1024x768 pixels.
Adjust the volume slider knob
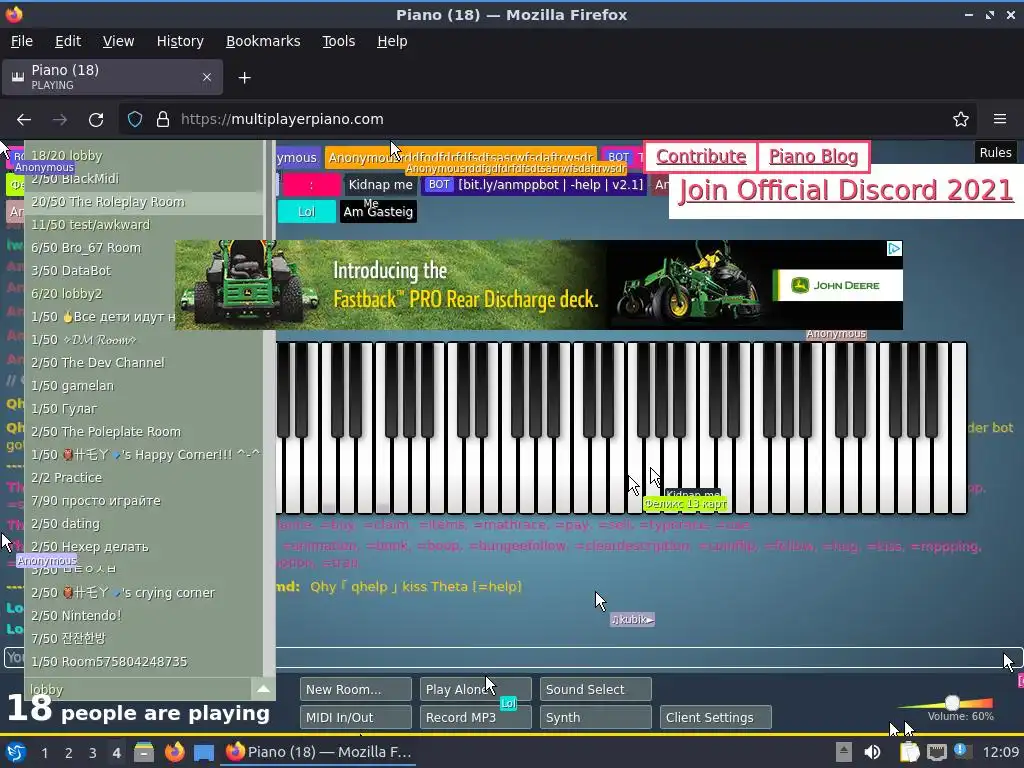click(952, 703)
